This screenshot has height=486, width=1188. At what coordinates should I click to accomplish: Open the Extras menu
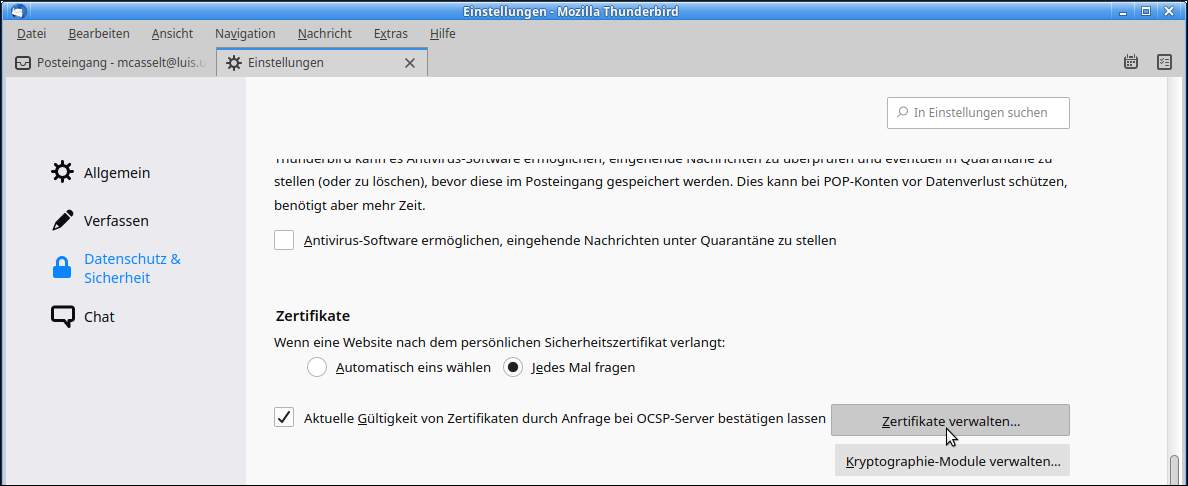click(x=390, y=33)
